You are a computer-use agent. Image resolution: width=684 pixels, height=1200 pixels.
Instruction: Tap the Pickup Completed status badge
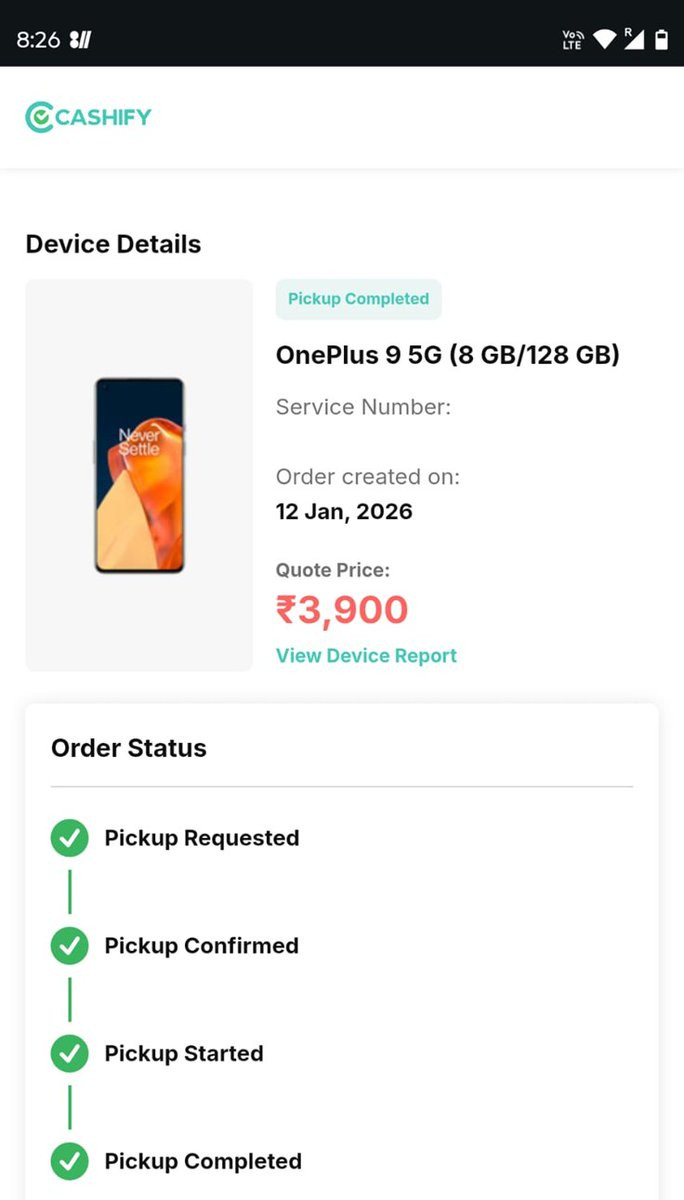358,299
